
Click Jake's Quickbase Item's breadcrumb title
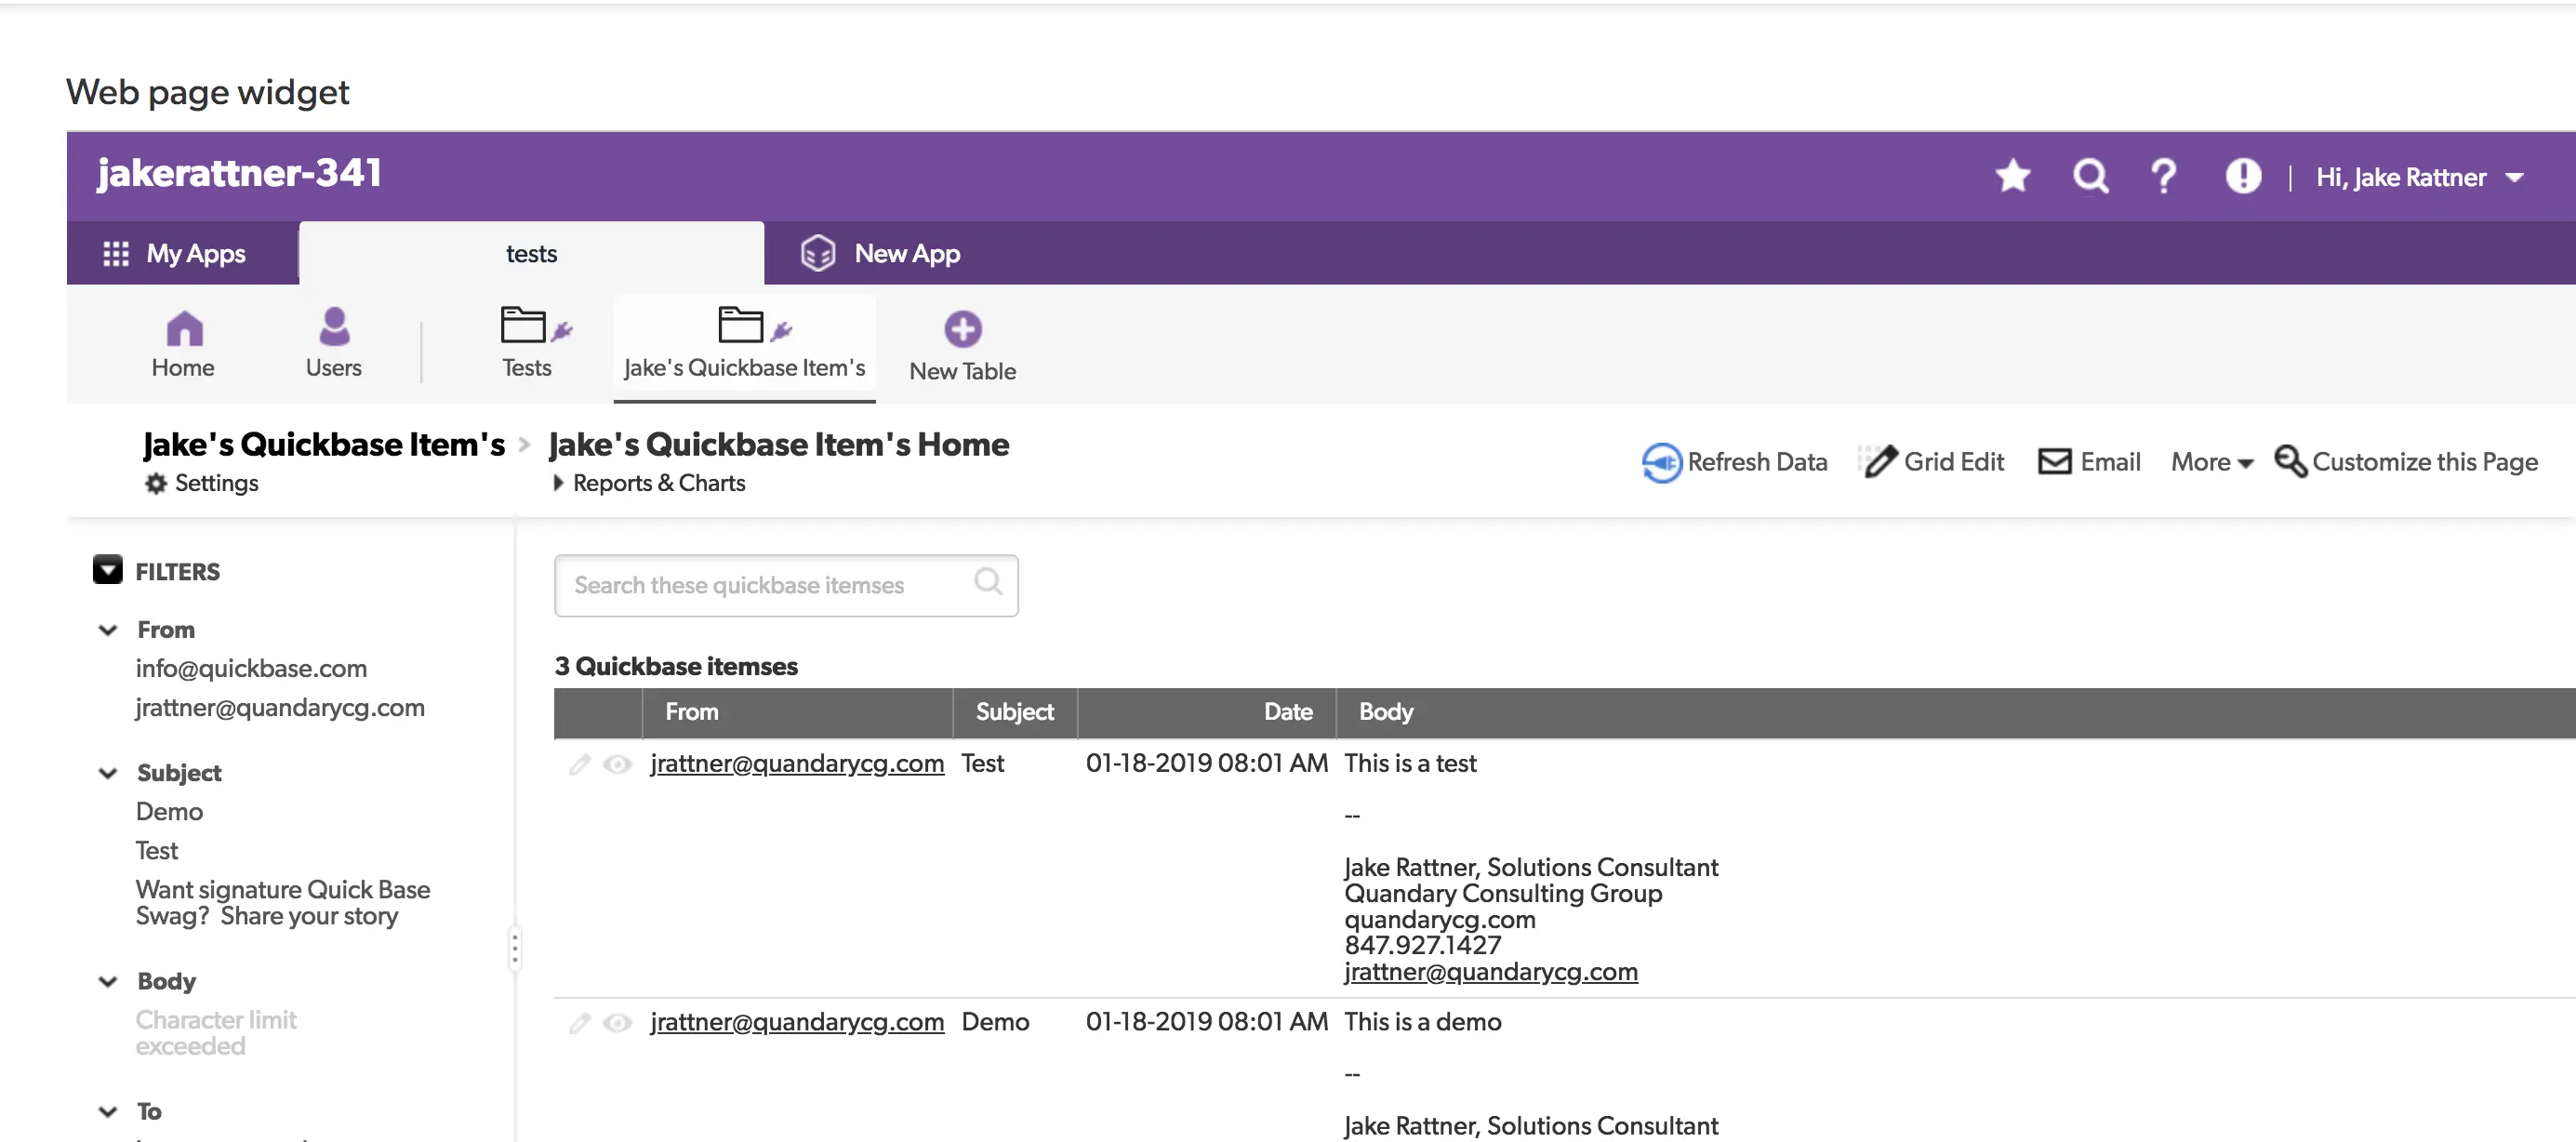coord(324,444)
